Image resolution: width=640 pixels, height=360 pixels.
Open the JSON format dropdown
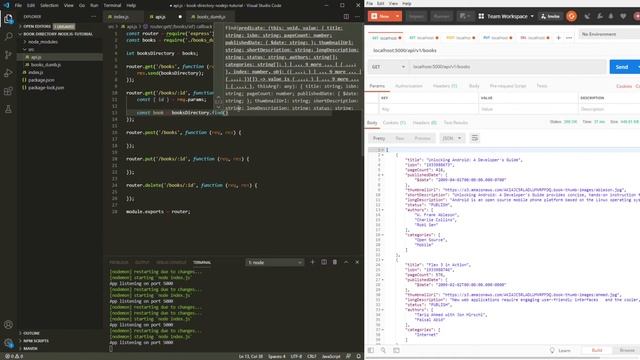(452, 138)
